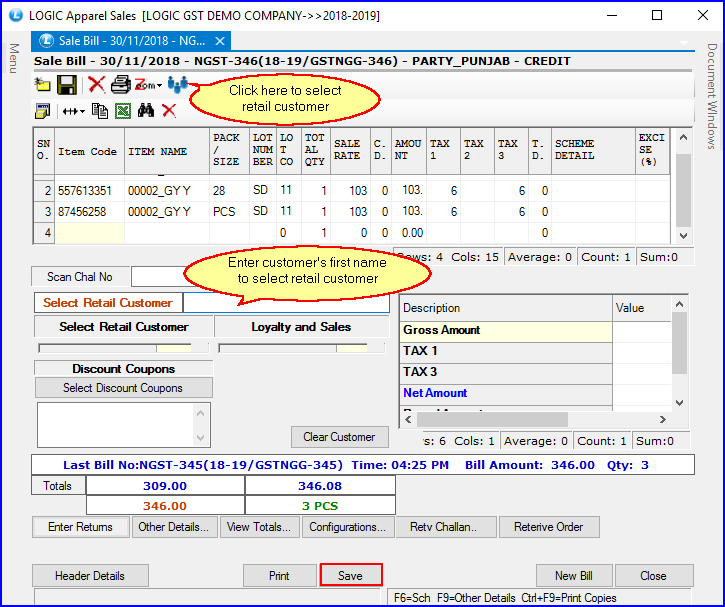Click the Other Details... button
The image size is (725, 607).
(x=174, y=527)
